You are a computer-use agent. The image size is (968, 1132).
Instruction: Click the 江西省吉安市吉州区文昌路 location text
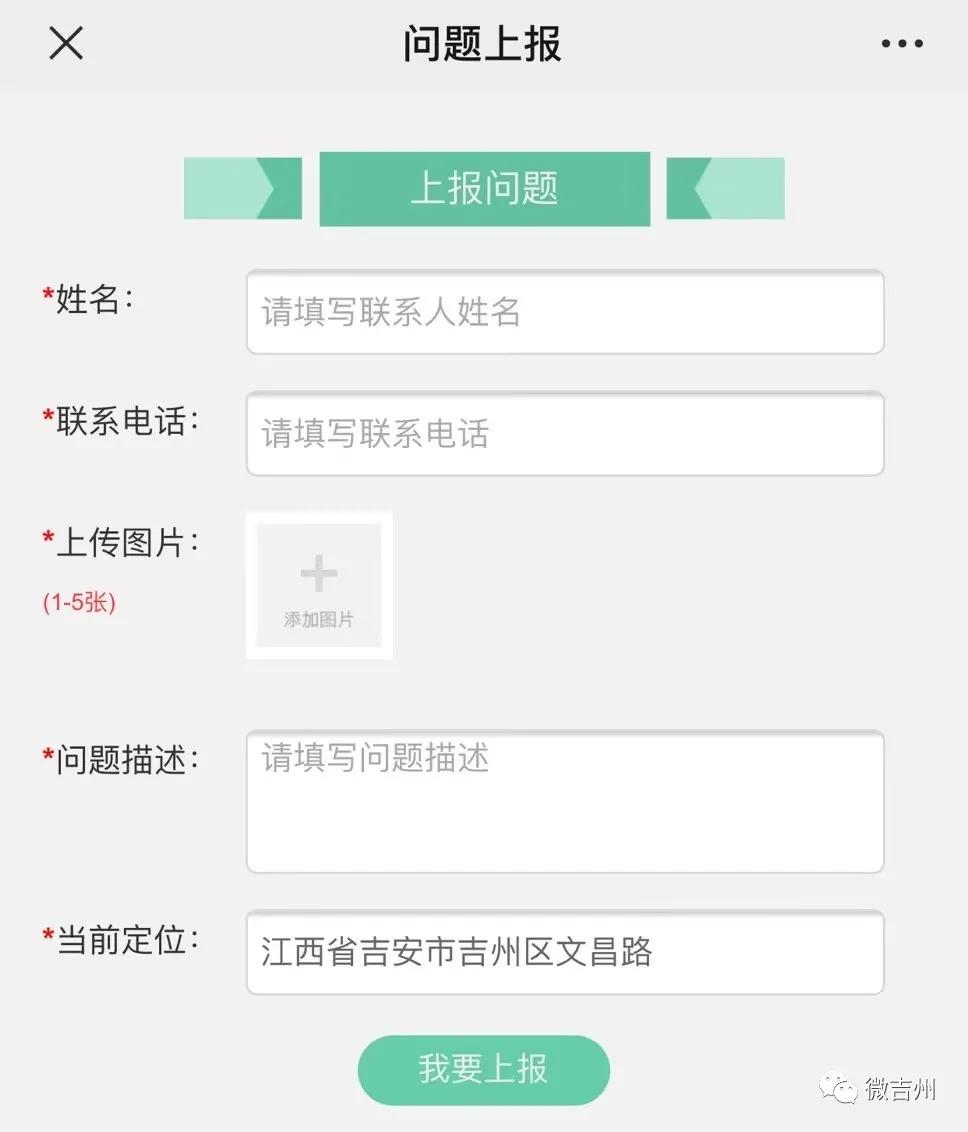(455, 953)
